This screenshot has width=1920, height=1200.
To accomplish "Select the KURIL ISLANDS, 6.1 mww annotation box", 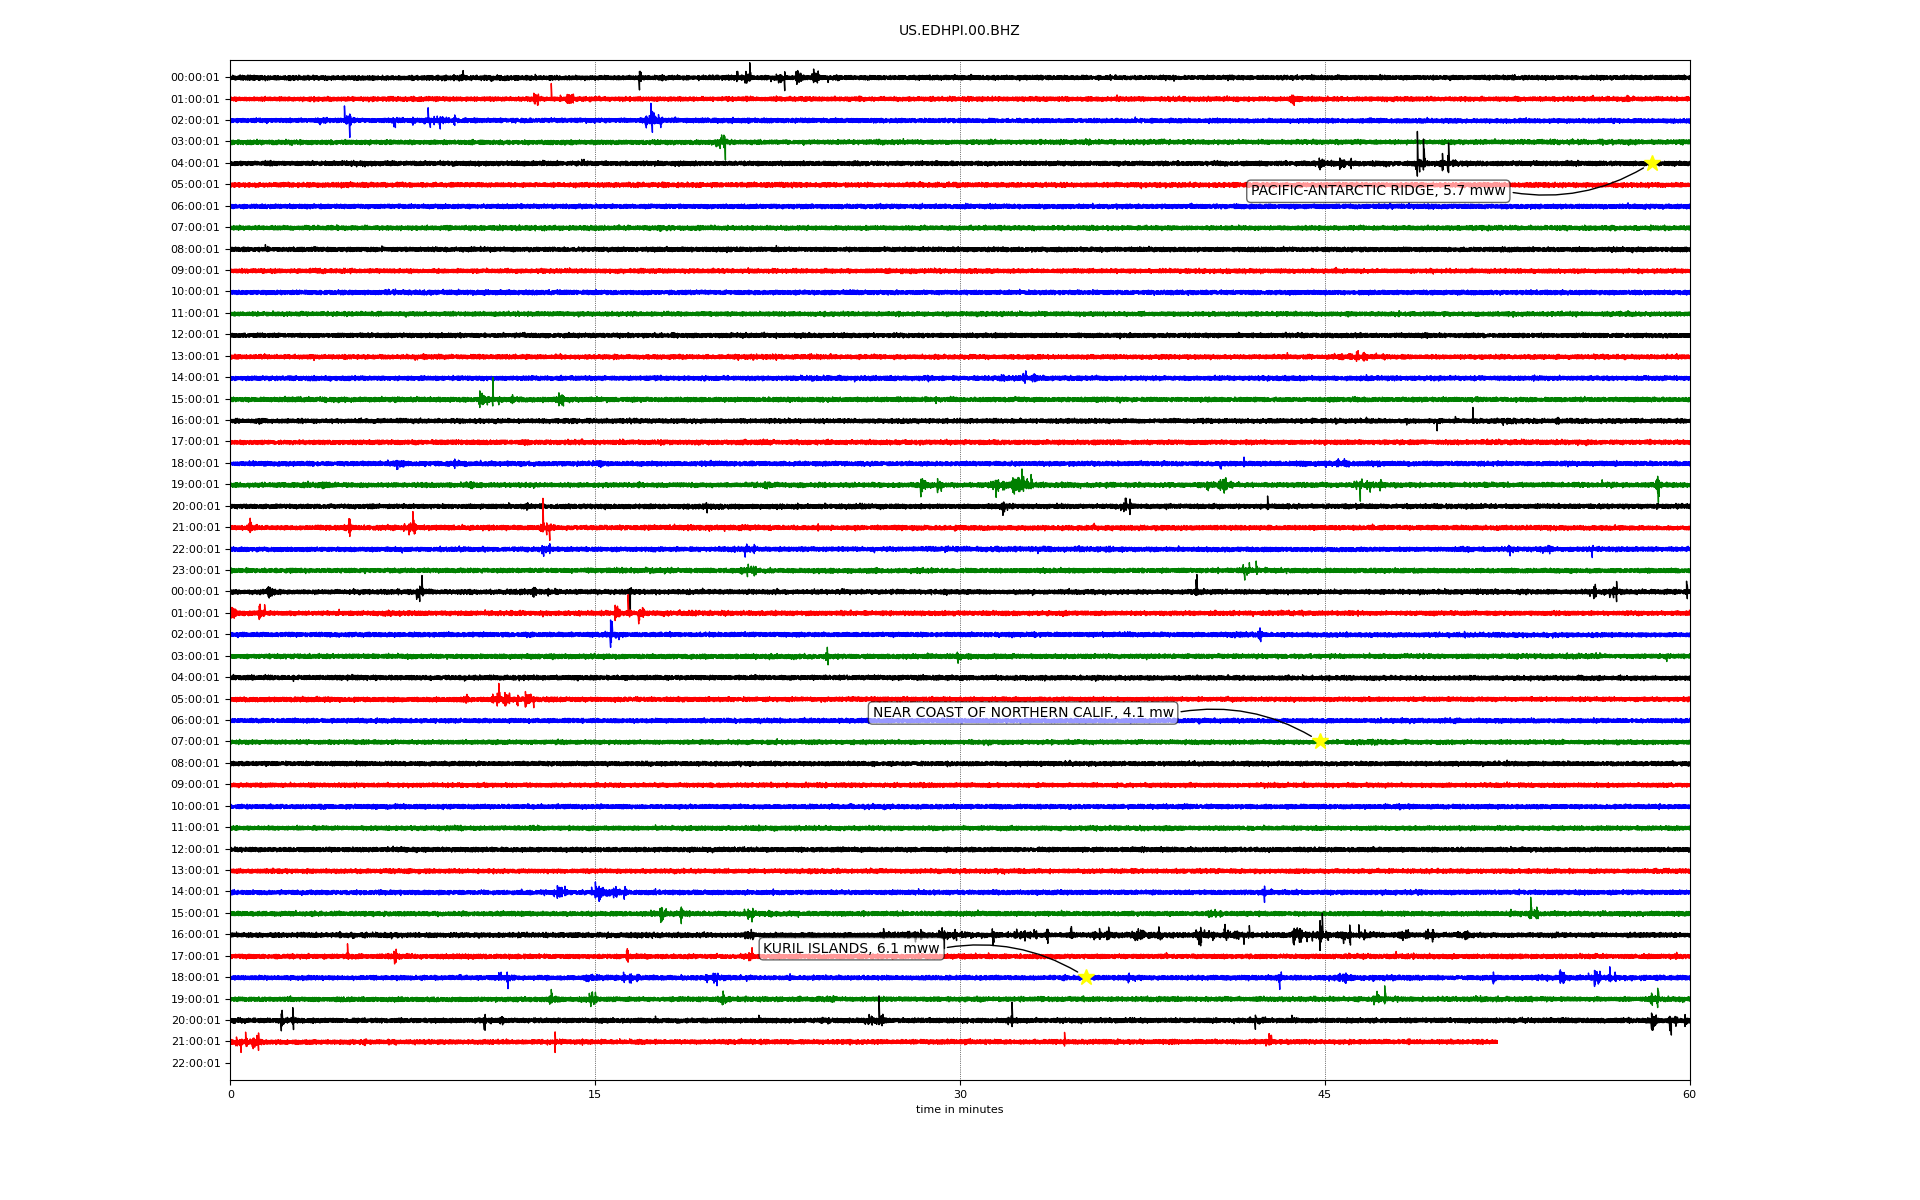I will [x=851, y=949].
